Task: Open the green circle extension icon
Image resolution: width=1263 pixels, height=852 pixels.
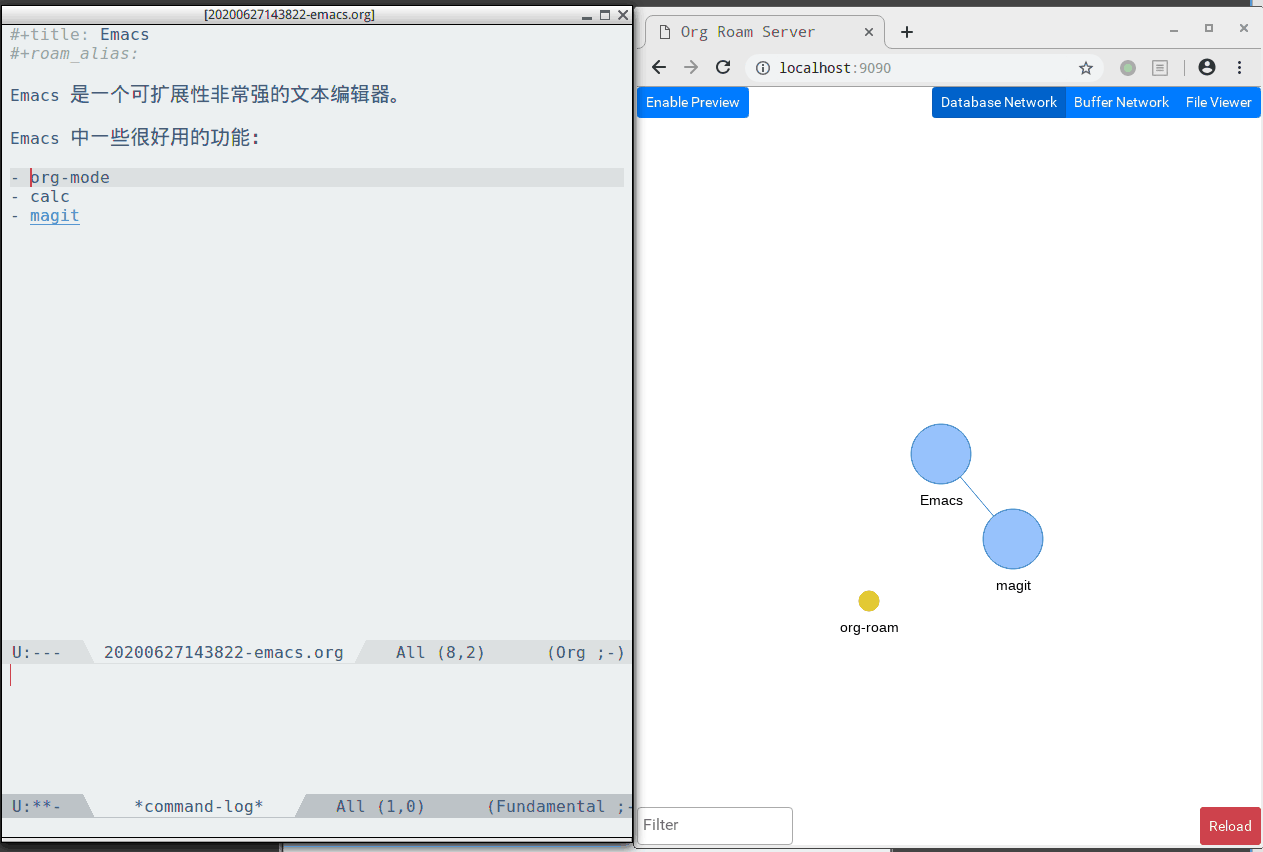Action: pos(1128,68)
